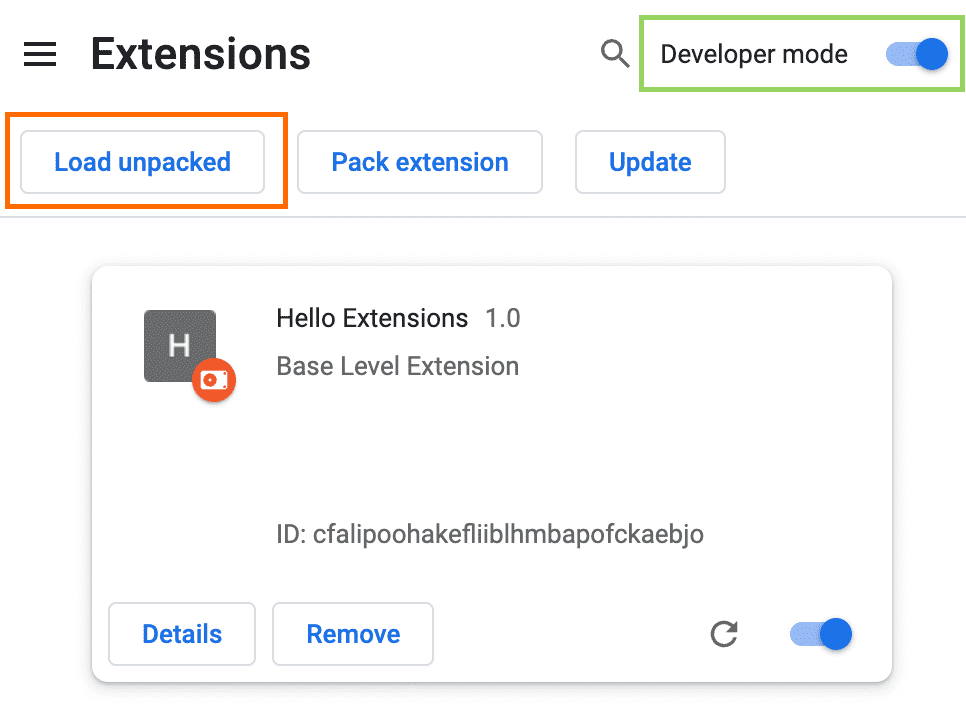Open Details for Hello Extensions
The height and width of the screenshot is (704, 966).
click(x=181, y=634)
